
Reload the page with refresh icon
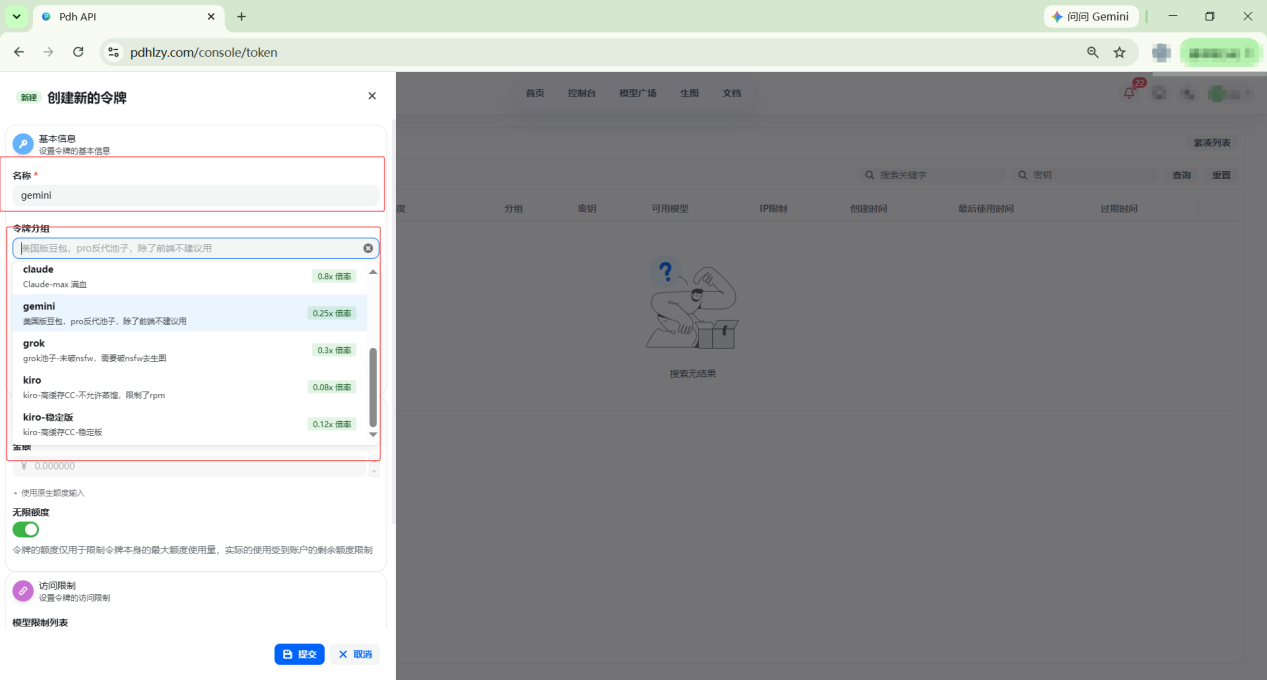[78, 52]
